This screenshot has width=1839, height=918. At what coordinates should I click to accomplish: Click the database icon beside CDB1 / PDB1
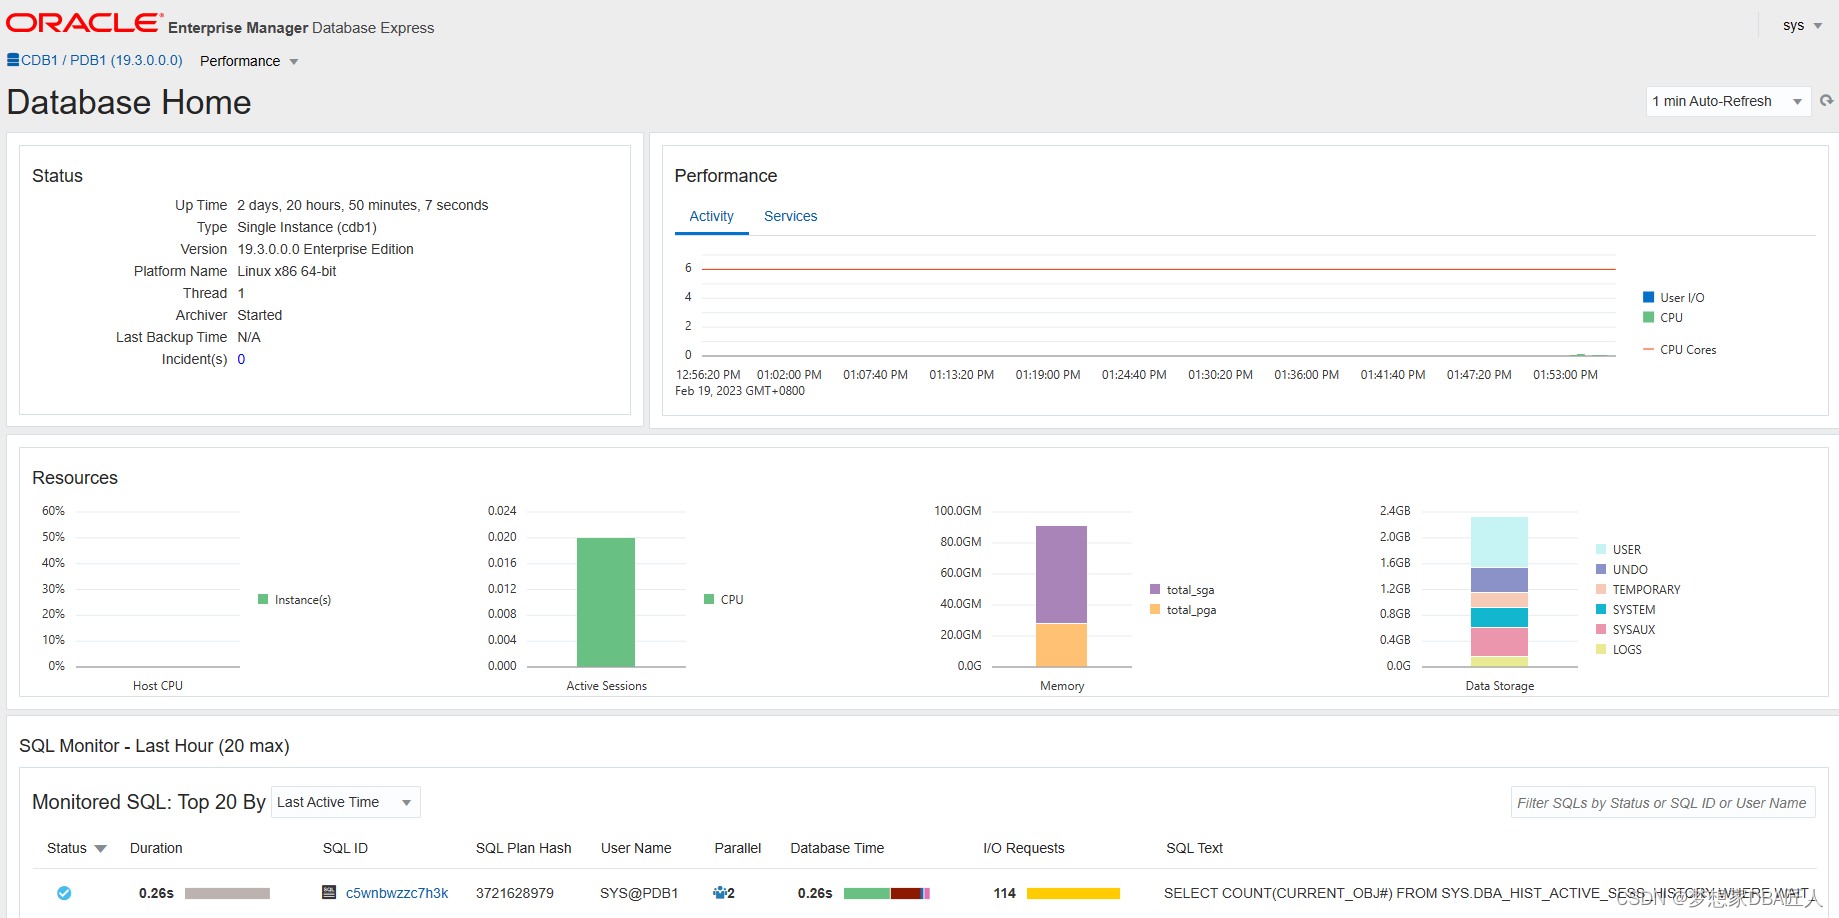(13, 60)
